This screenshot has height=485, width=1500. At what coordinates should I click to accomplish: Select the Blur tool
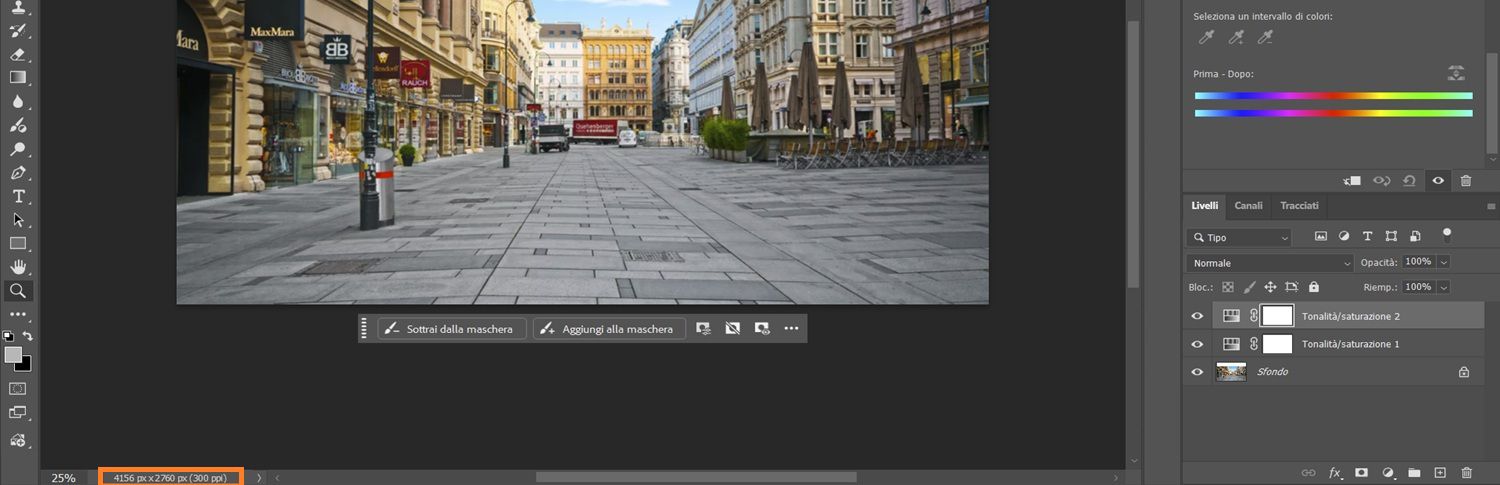click(18, 101)
